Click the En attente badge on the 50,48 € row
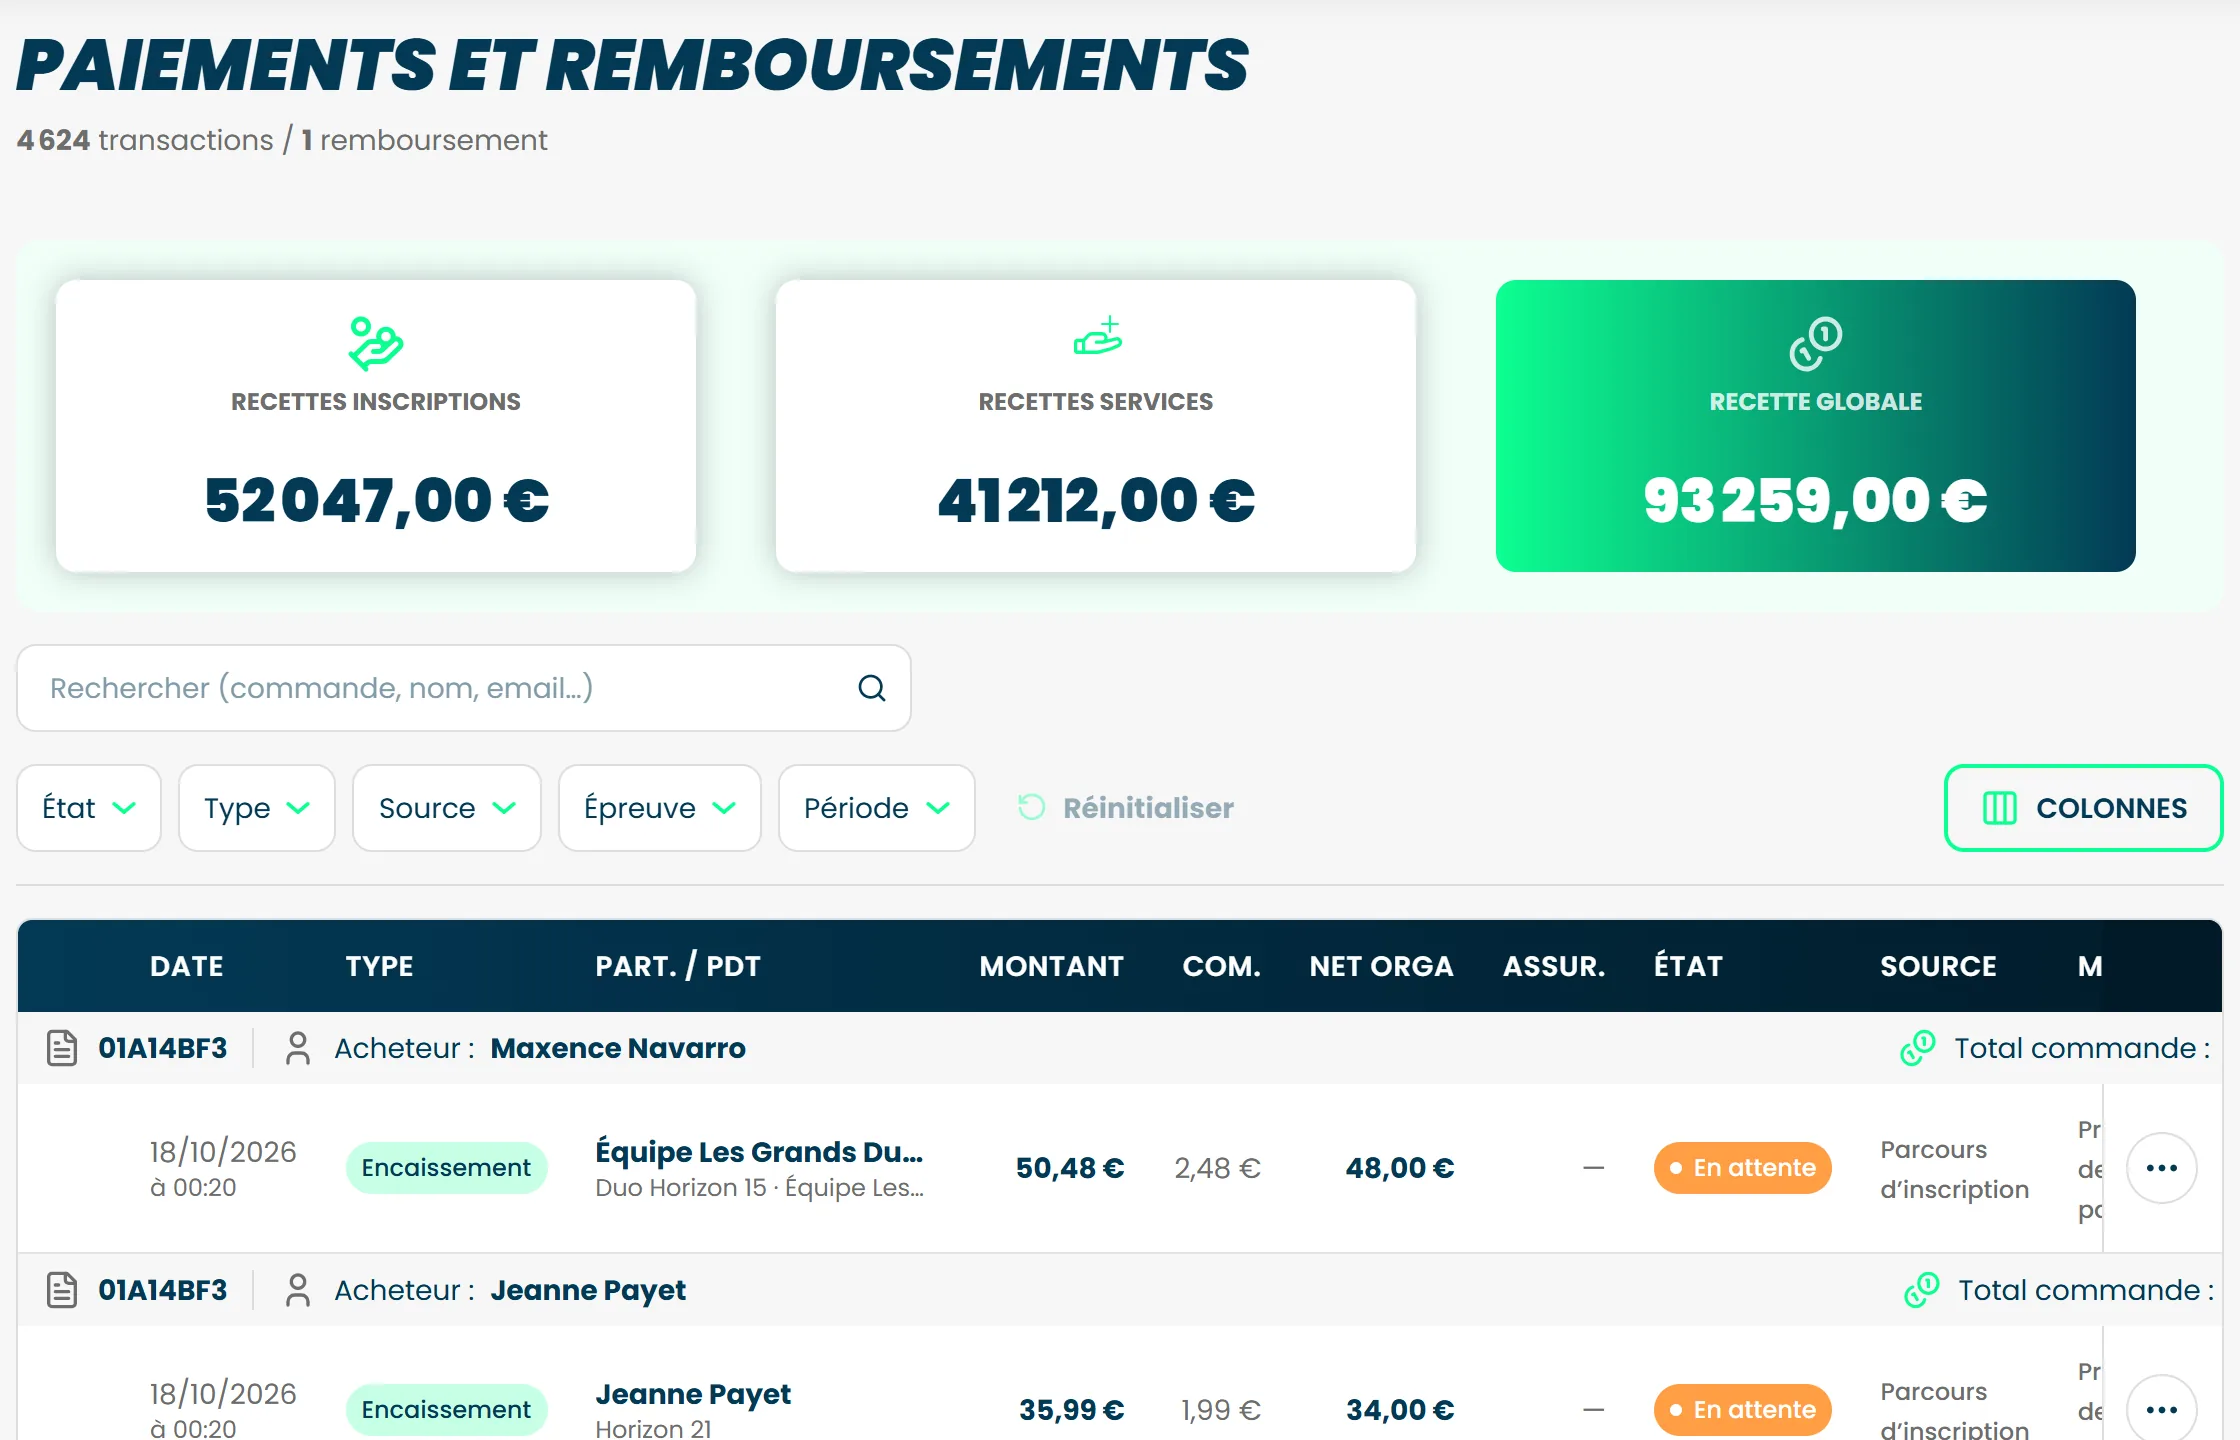Viewport: 2240px width, 1440px height. tap(1743, 1168)
